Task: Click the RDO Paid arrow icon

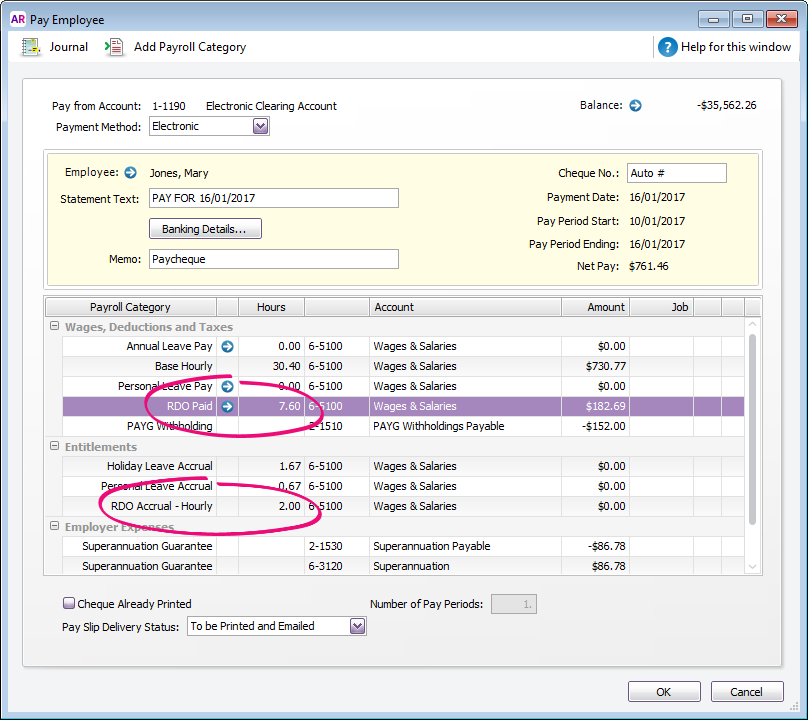Action: click(x=227, y=407)
